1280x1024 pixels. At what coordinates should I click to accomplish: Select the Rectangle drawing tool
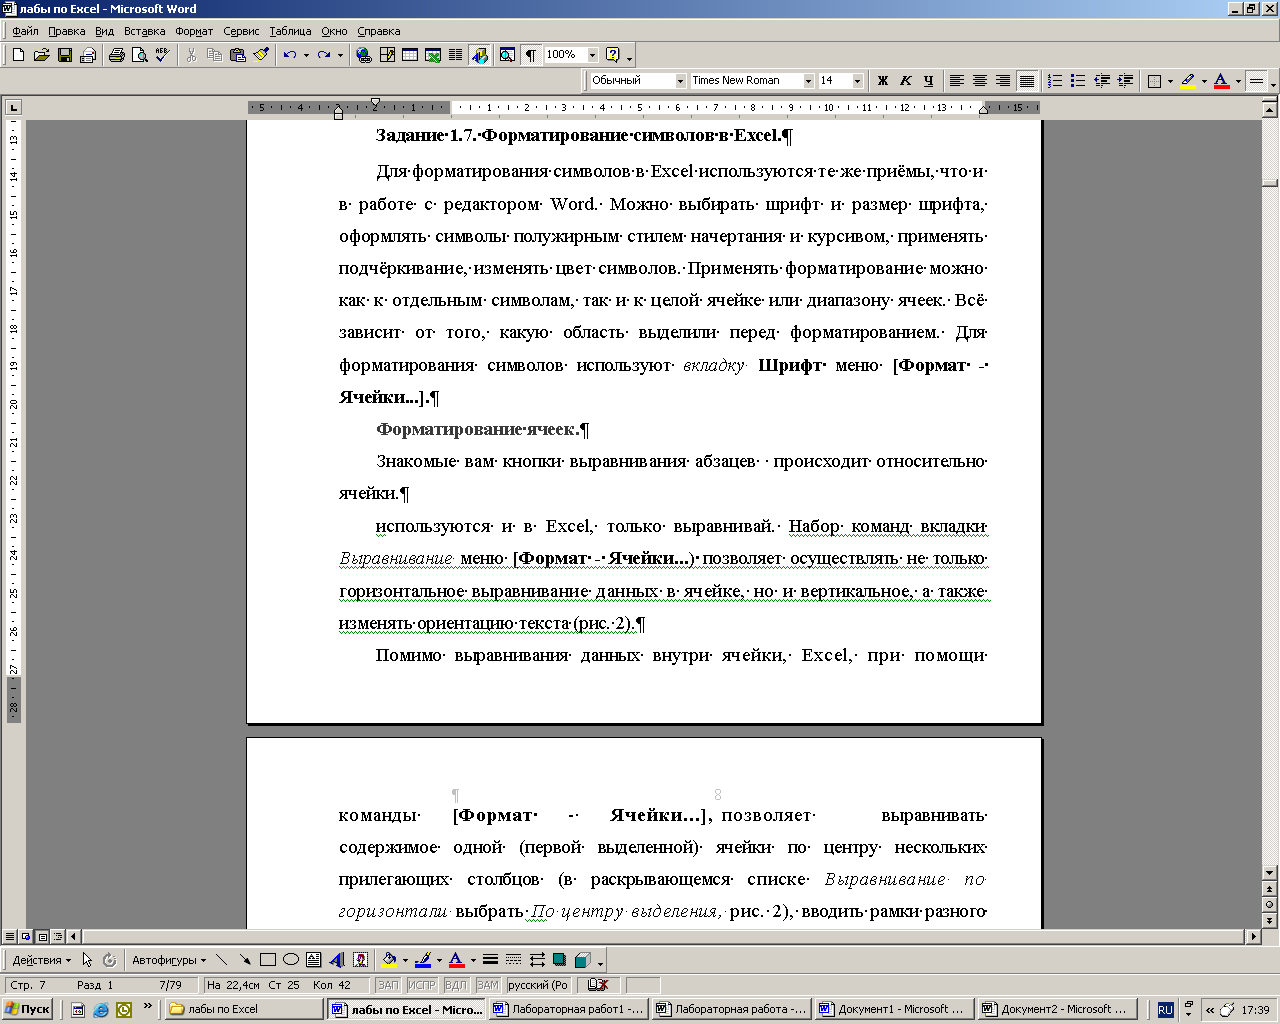pos(268,960)
